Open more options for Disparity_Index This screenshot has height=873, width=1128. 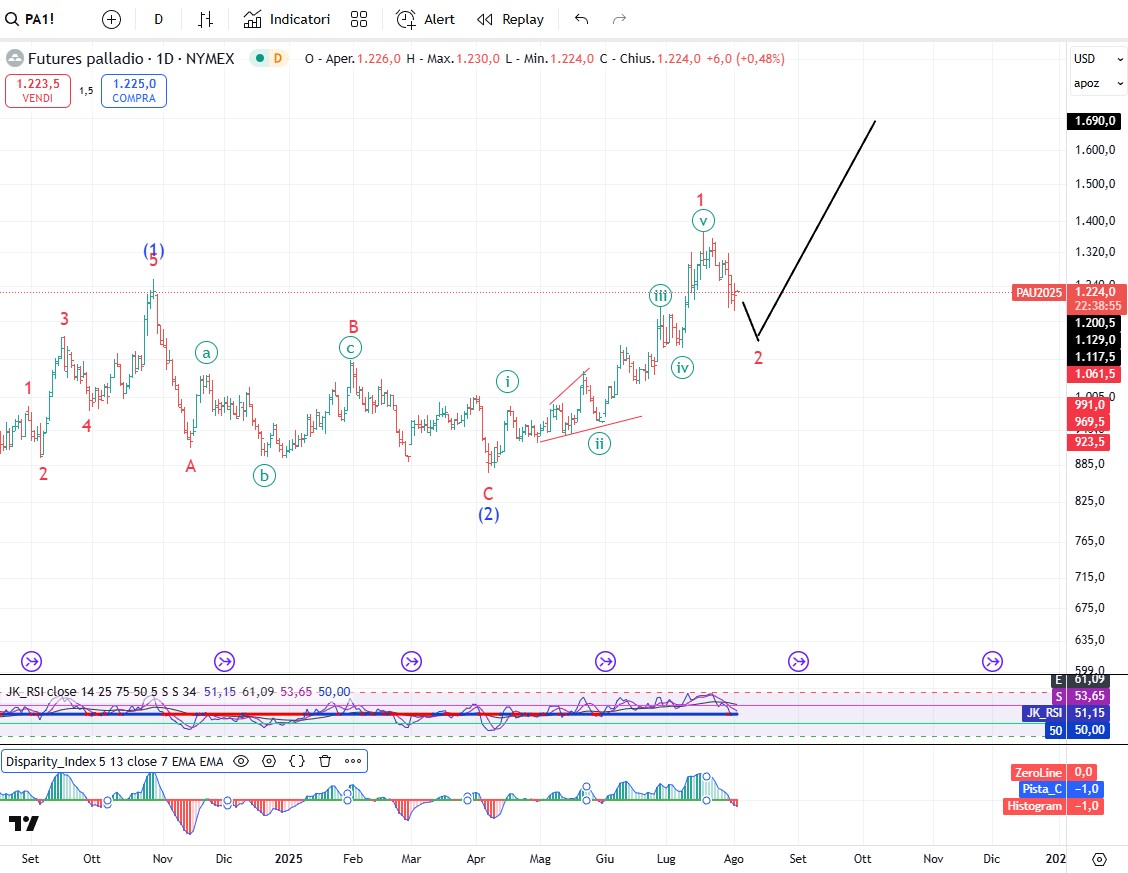353,761
